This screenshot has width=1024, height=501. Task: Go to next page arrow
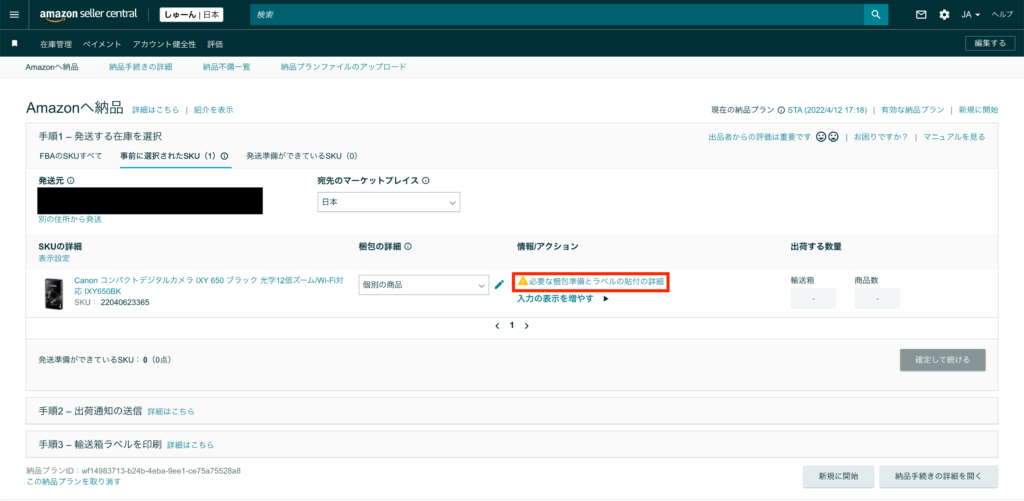(526, 325)
